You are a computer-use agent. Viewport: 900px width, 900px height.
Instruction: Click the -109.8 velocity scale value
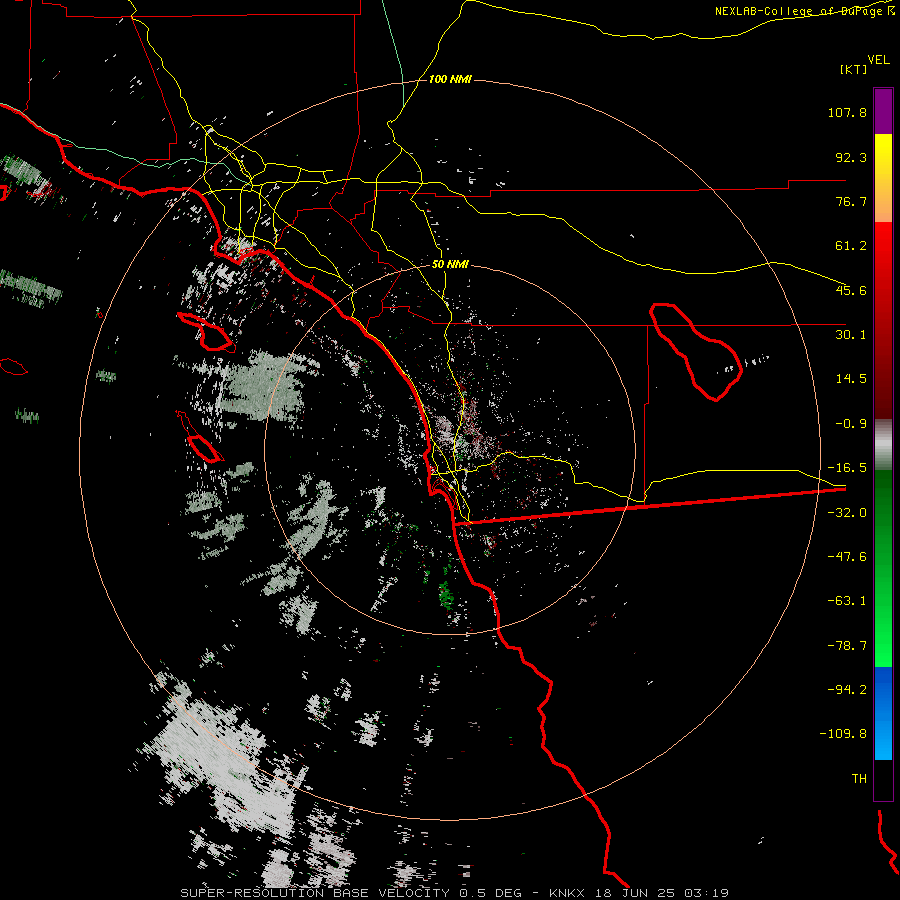click(844, 734)
